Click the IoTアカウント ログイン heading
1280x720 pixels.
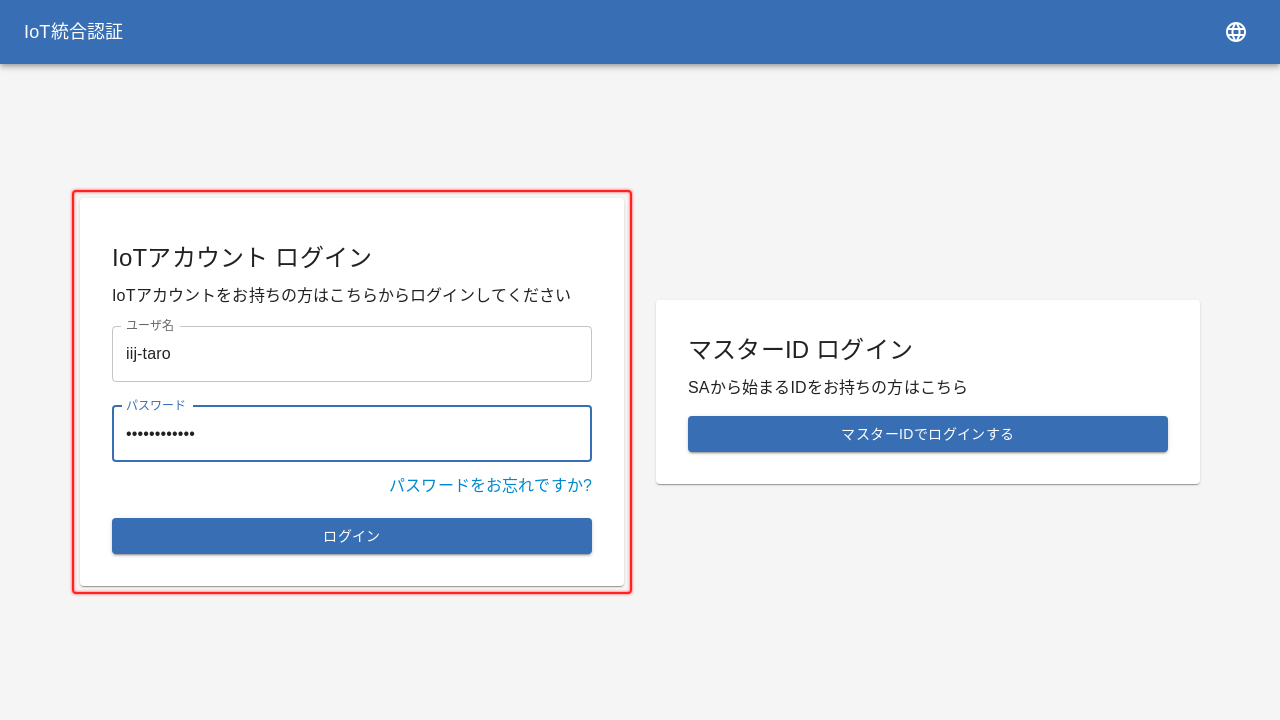pyautogui.click(x=242, y=257)
